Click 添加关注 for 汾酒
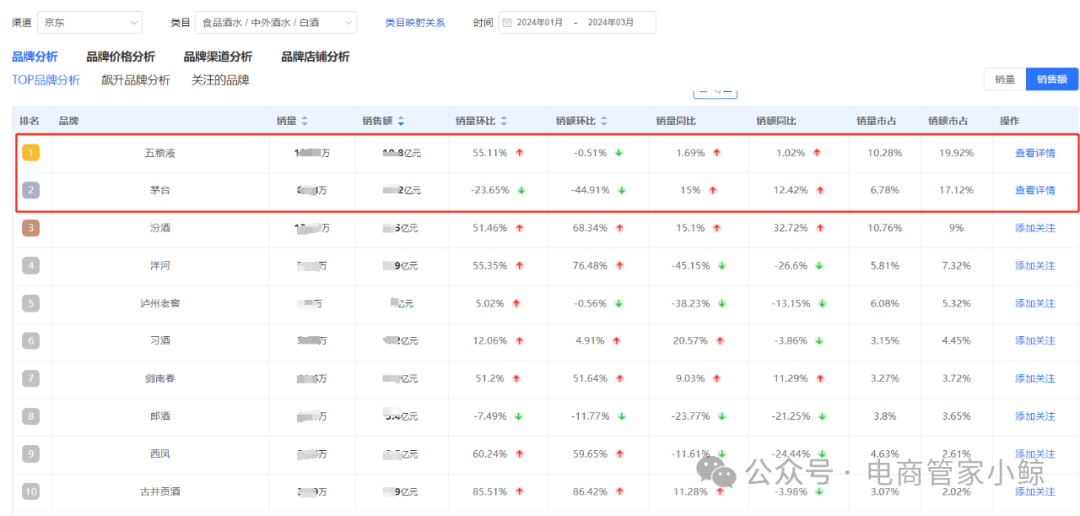The width and height of the screenshot is (1080, 516). (x=1035, y=228)
